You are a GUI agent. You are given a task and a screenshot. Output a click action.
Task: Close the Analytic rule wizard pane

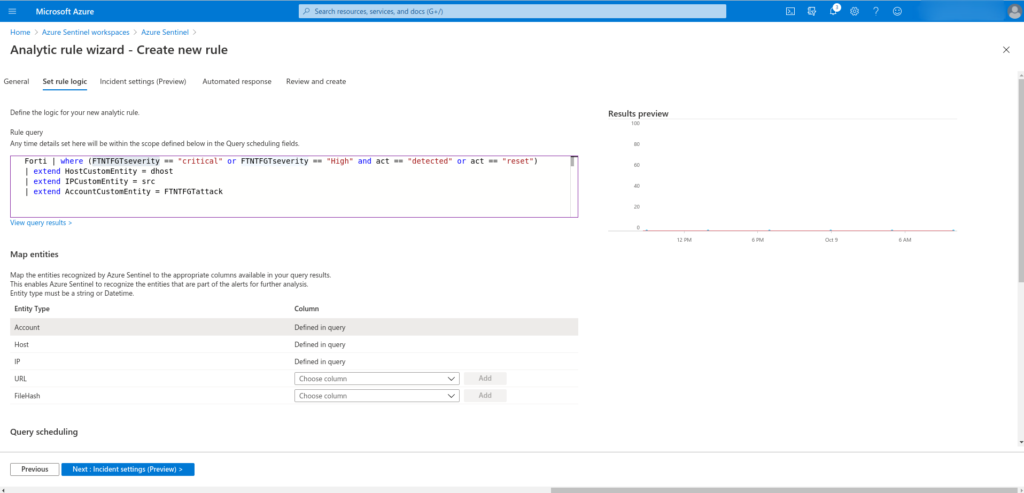(1006, 50)
